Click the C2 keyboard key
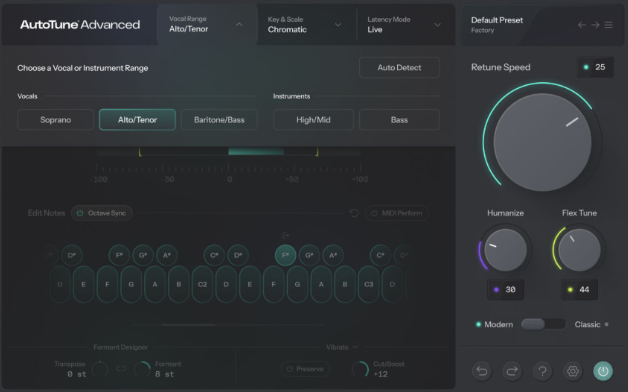The width and height of the screenshot is (628, 392). click(202, 284)
